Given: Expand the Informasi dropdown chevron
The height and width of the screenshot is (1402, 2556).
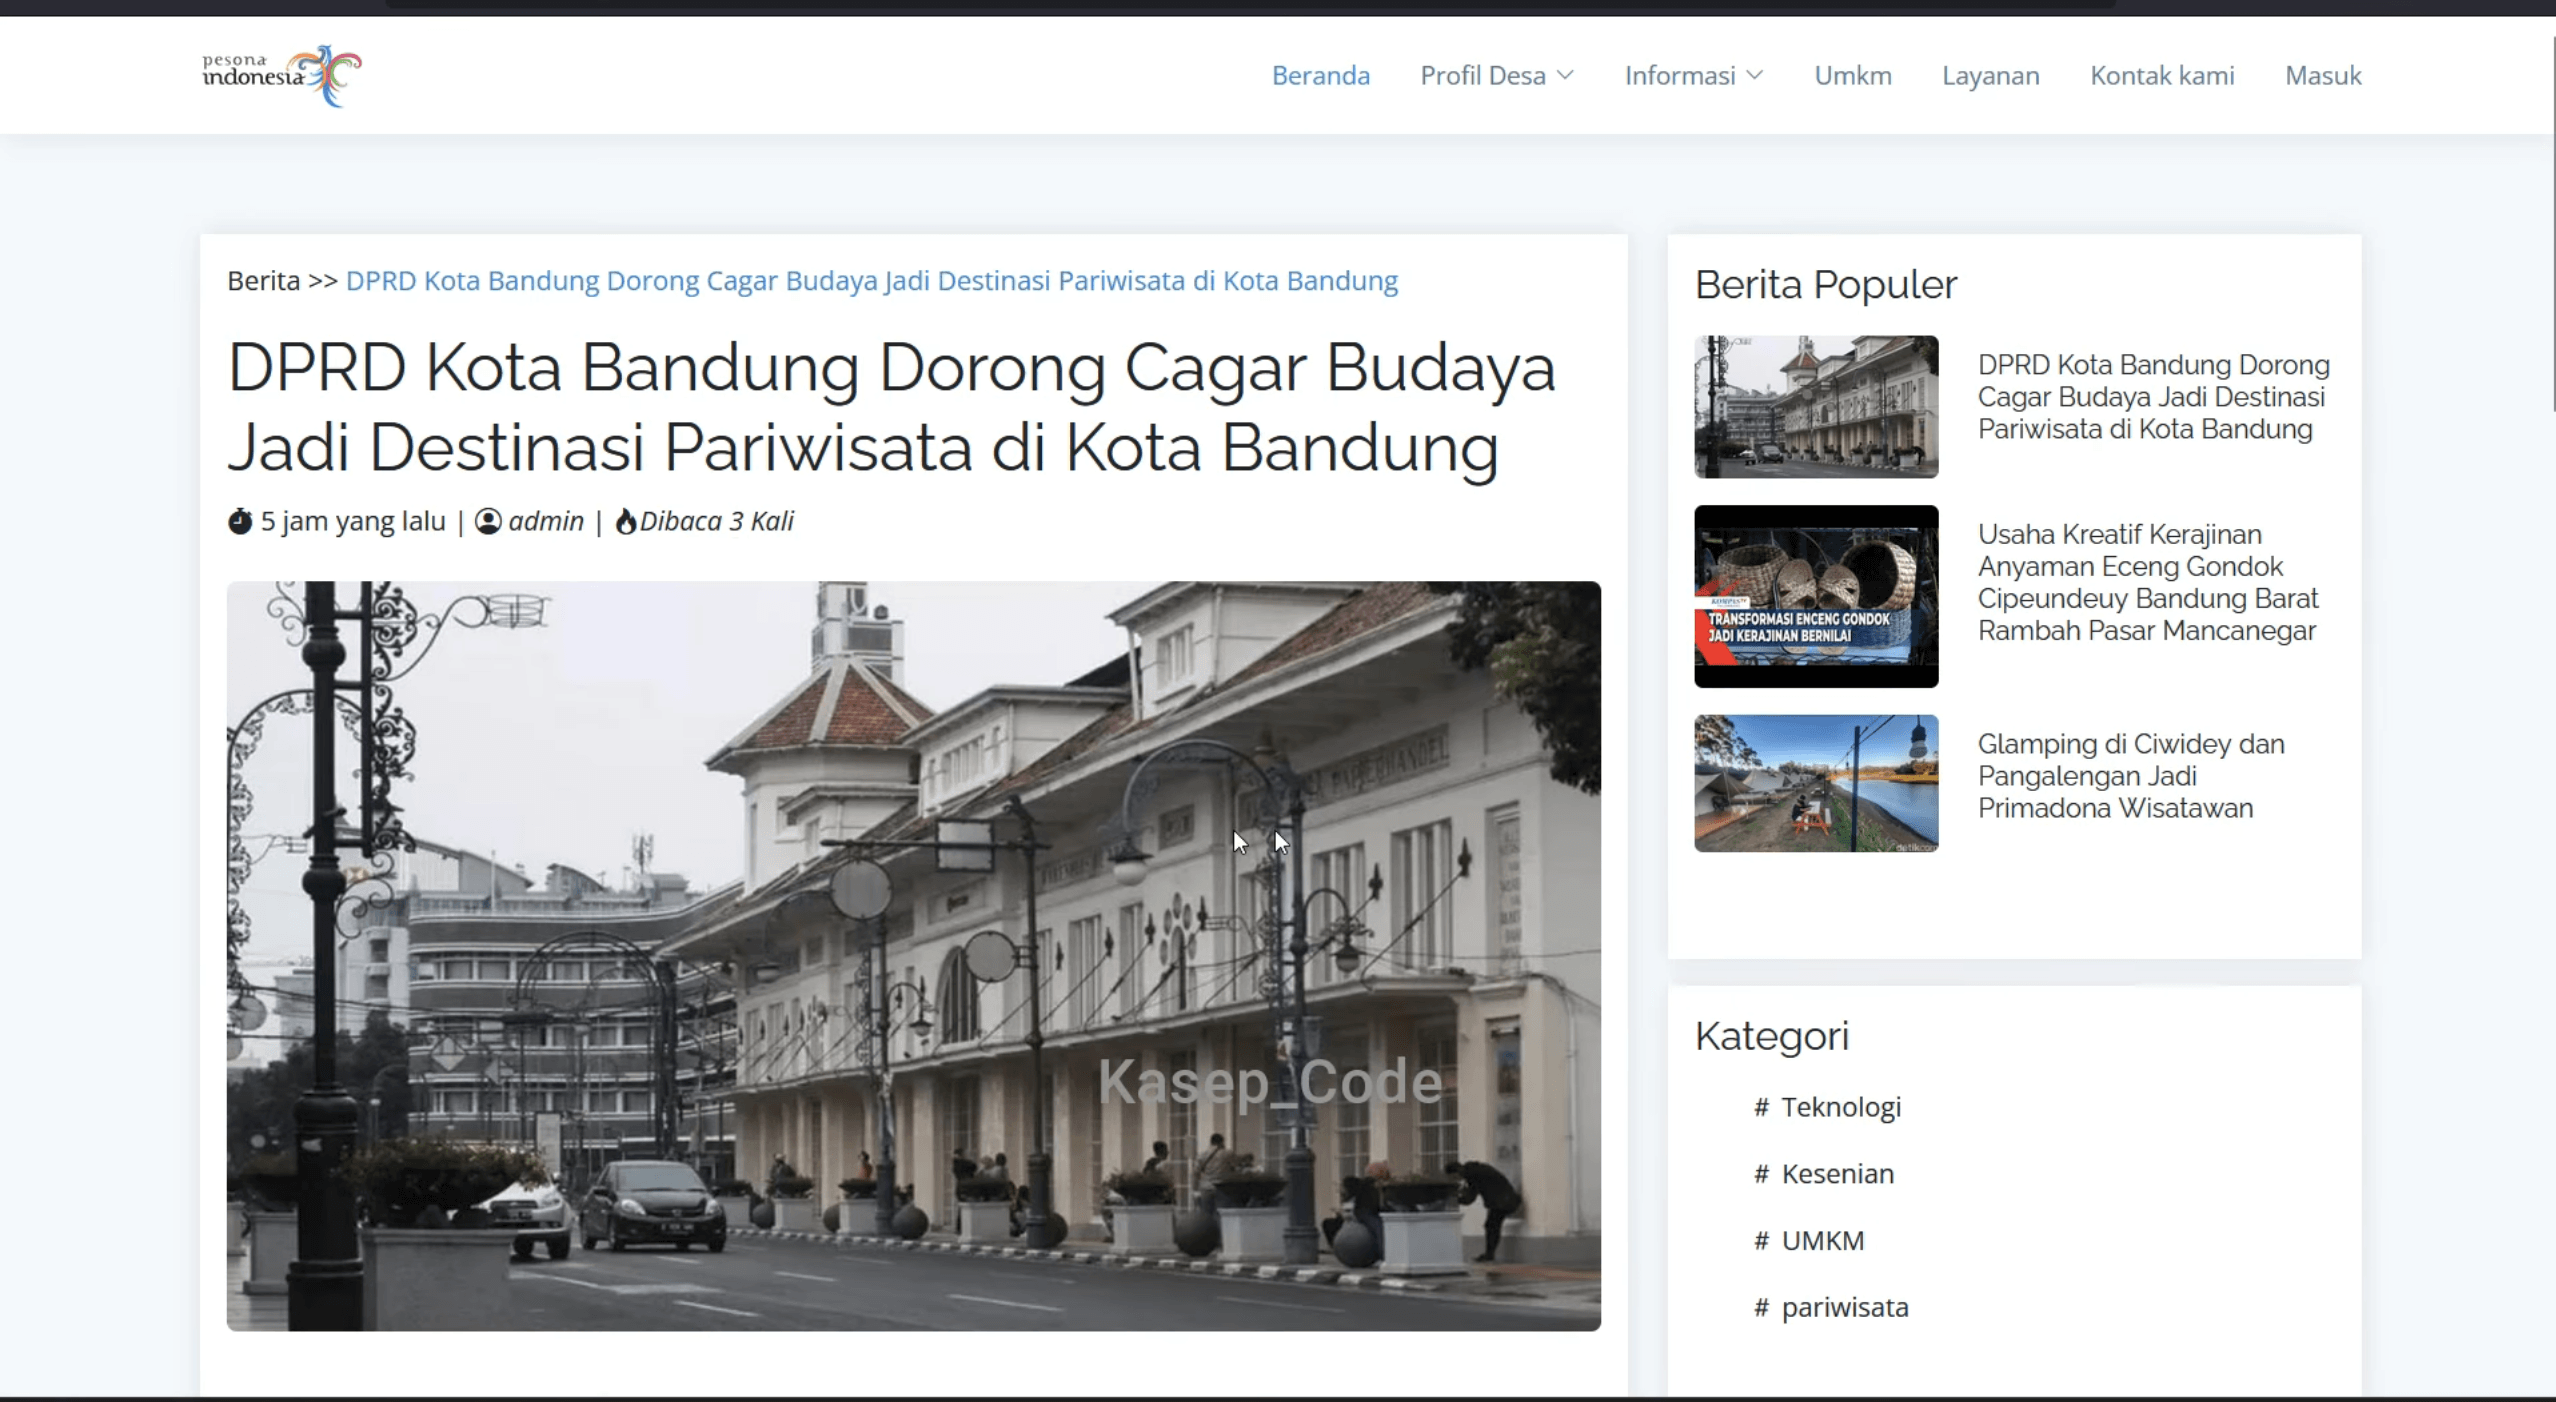Looking at the screenshot, I should point(1754,75).
